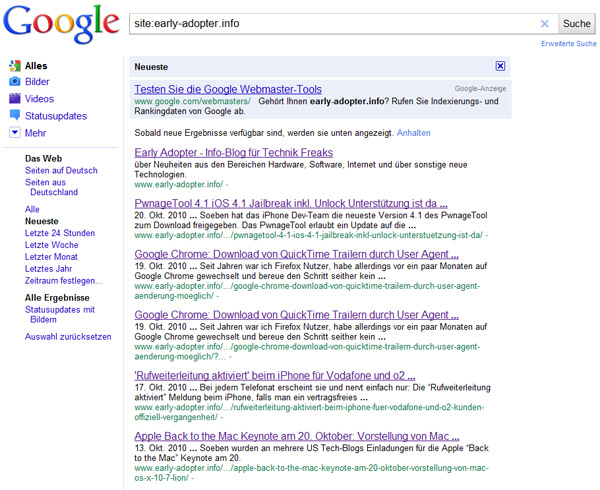Click the www.early-adopter.info/ URL of the first result
The height and width of the screenshot is (490, 600).
click(x=179, y=184)
